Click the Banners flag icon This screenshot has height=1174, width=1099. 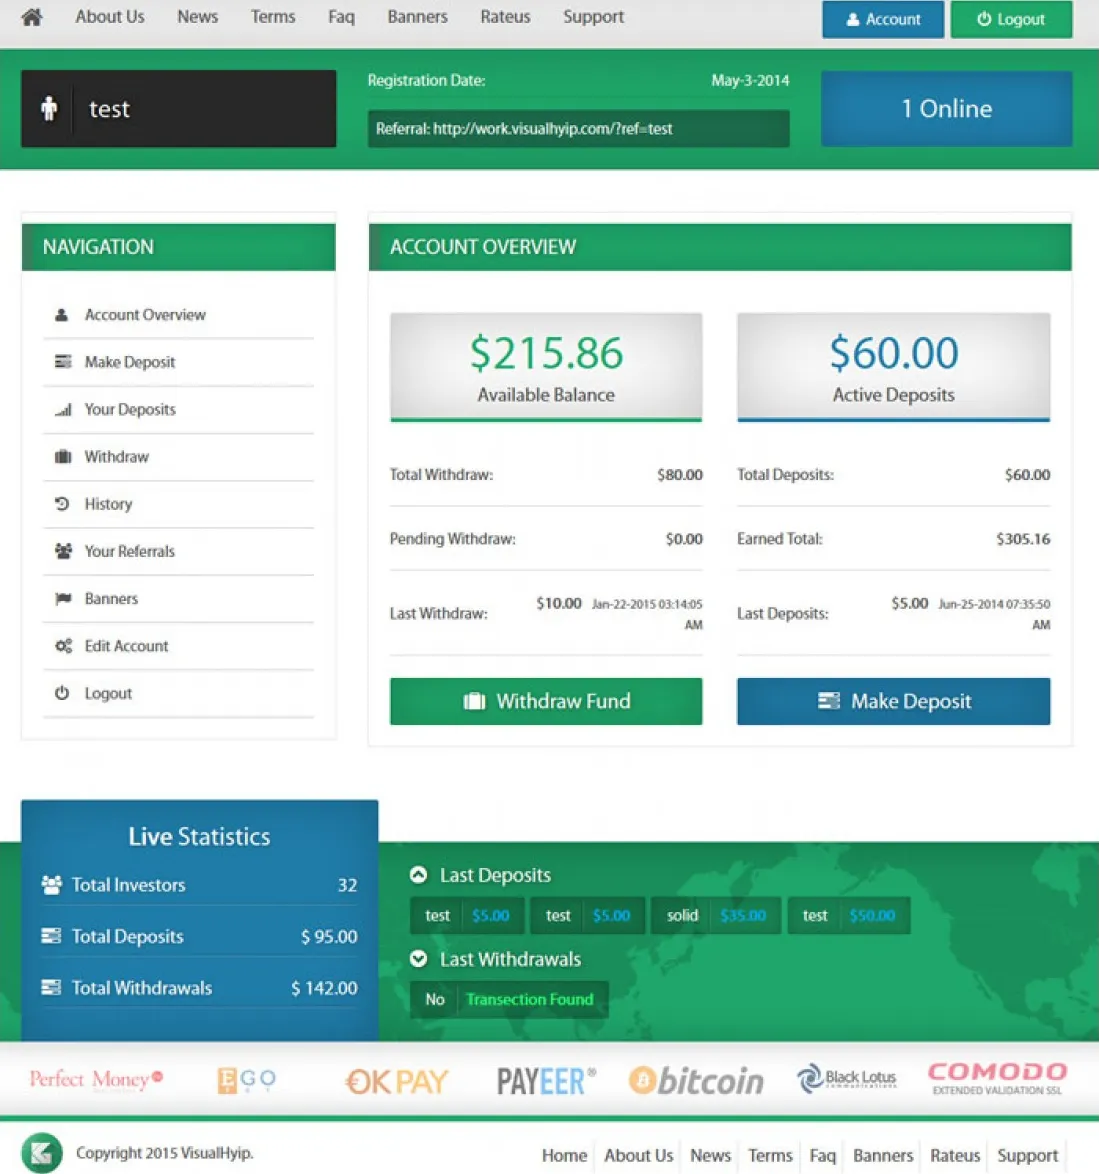coord(63,598)
